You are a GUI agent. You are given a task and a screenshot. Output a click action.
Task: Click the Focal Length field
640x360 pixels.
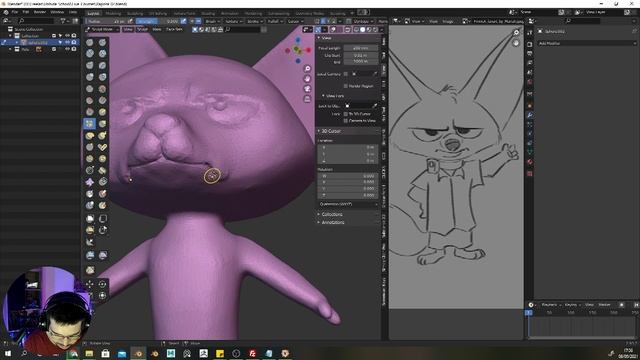click(x=361, y=48)
